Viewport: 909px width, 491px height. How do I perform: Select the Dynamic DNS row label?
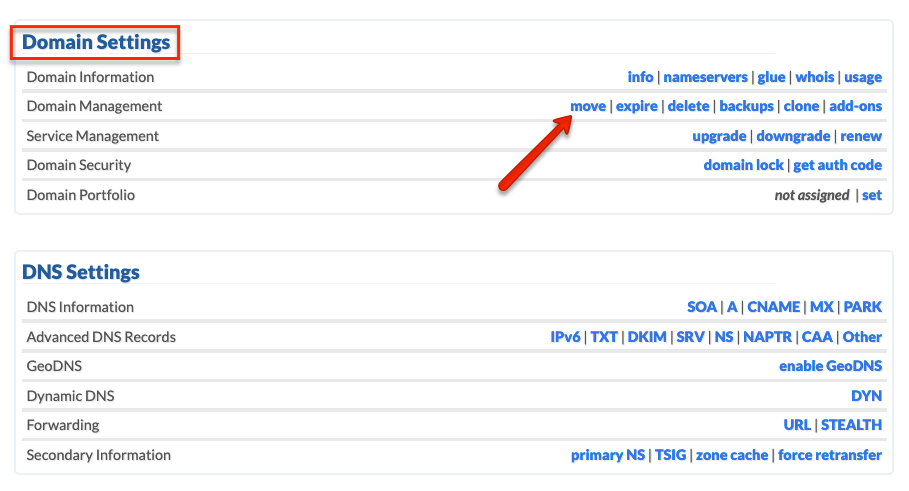tap(70, 396)
